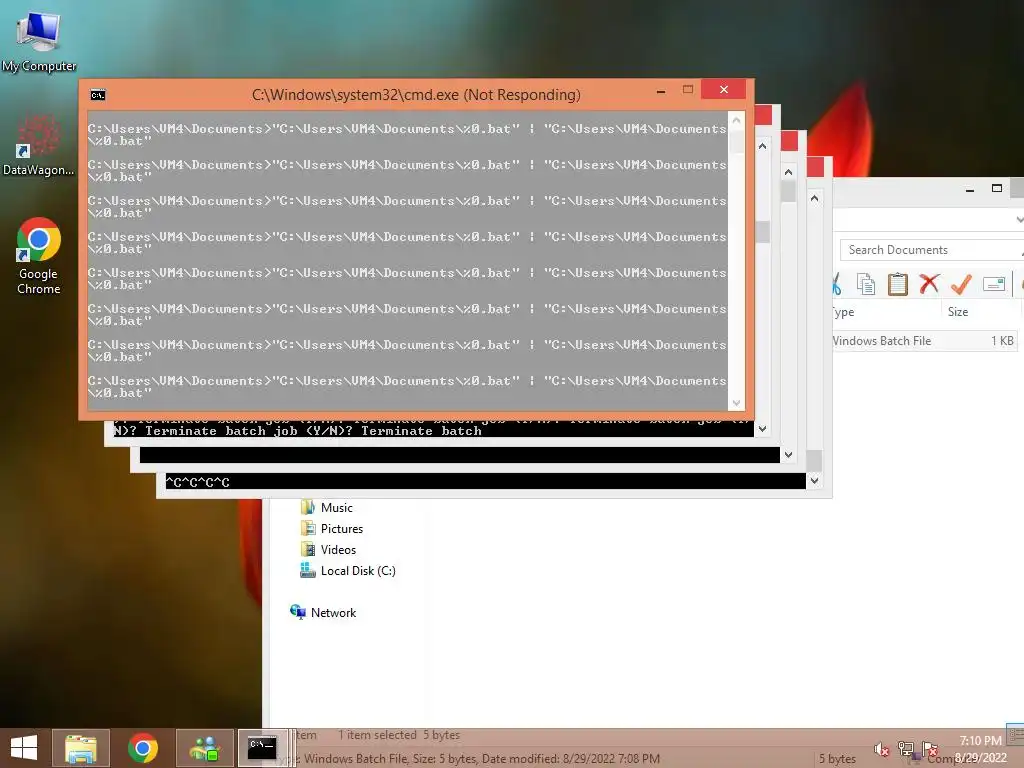
Task: Click scroll down arrow of third cmd window
Action: (788, 455)
